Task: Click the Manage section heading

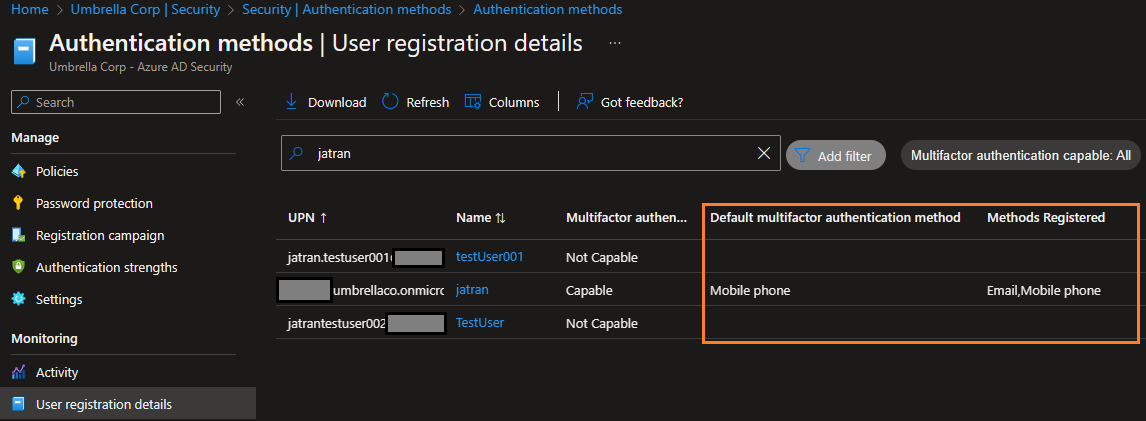Action: [x=36, y=137]
